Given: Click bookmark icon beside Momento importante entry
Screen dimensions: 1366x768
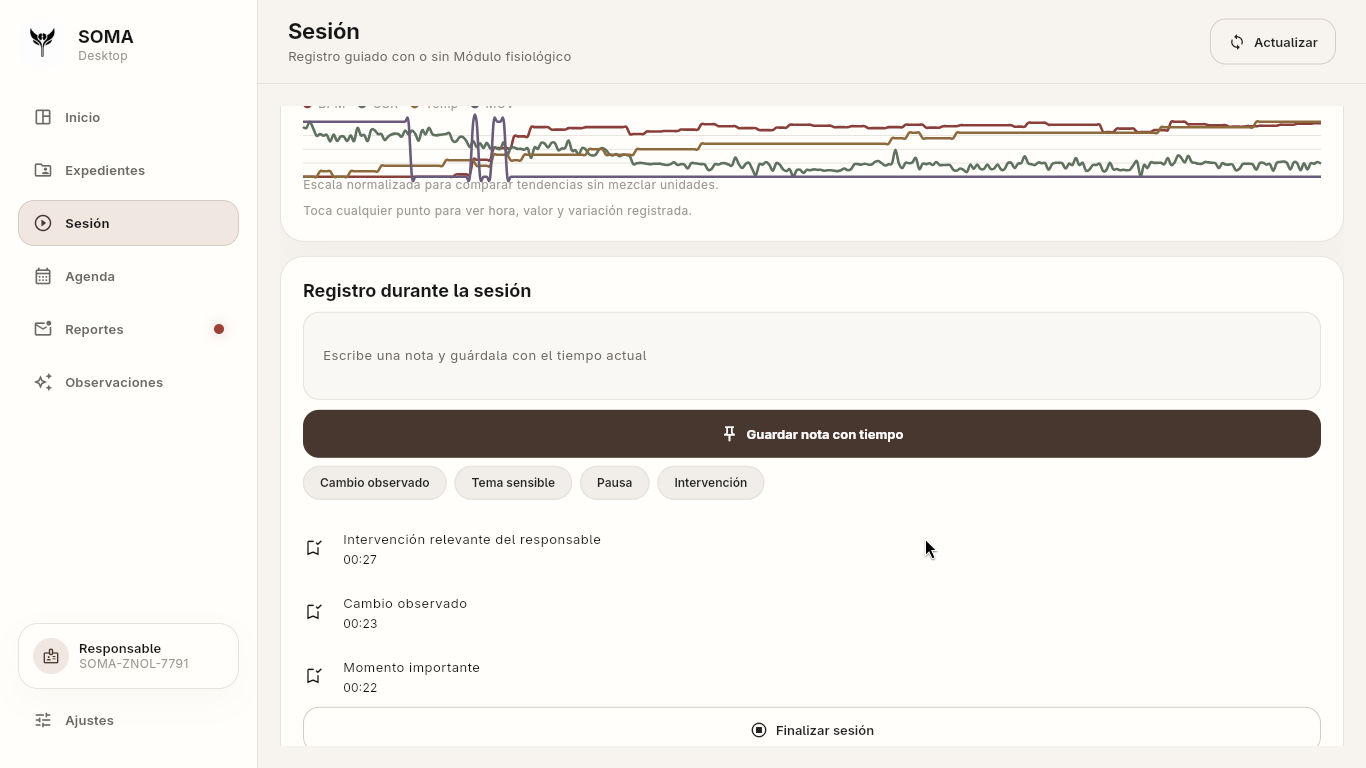Looking at the screenshot, I should (x=314, y=676).
